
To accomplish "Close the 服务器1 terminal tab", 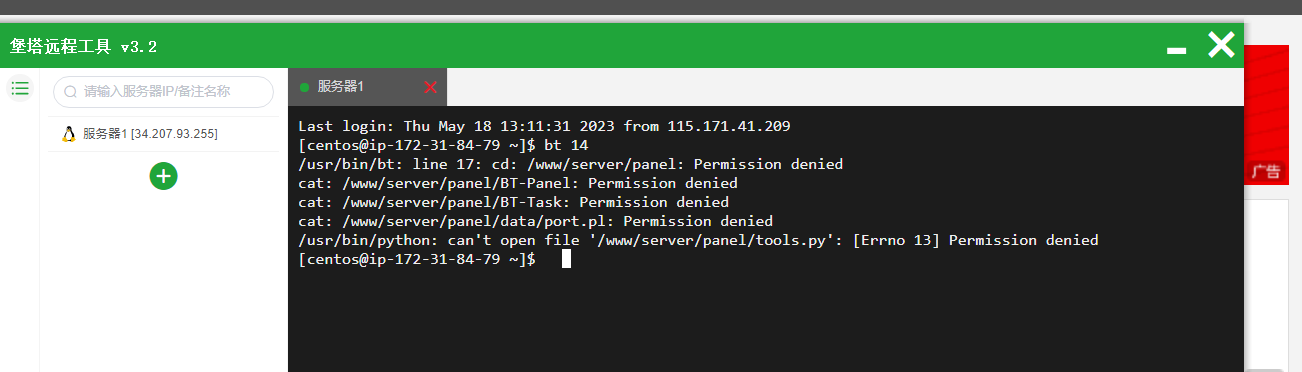I will coord(431,87).
